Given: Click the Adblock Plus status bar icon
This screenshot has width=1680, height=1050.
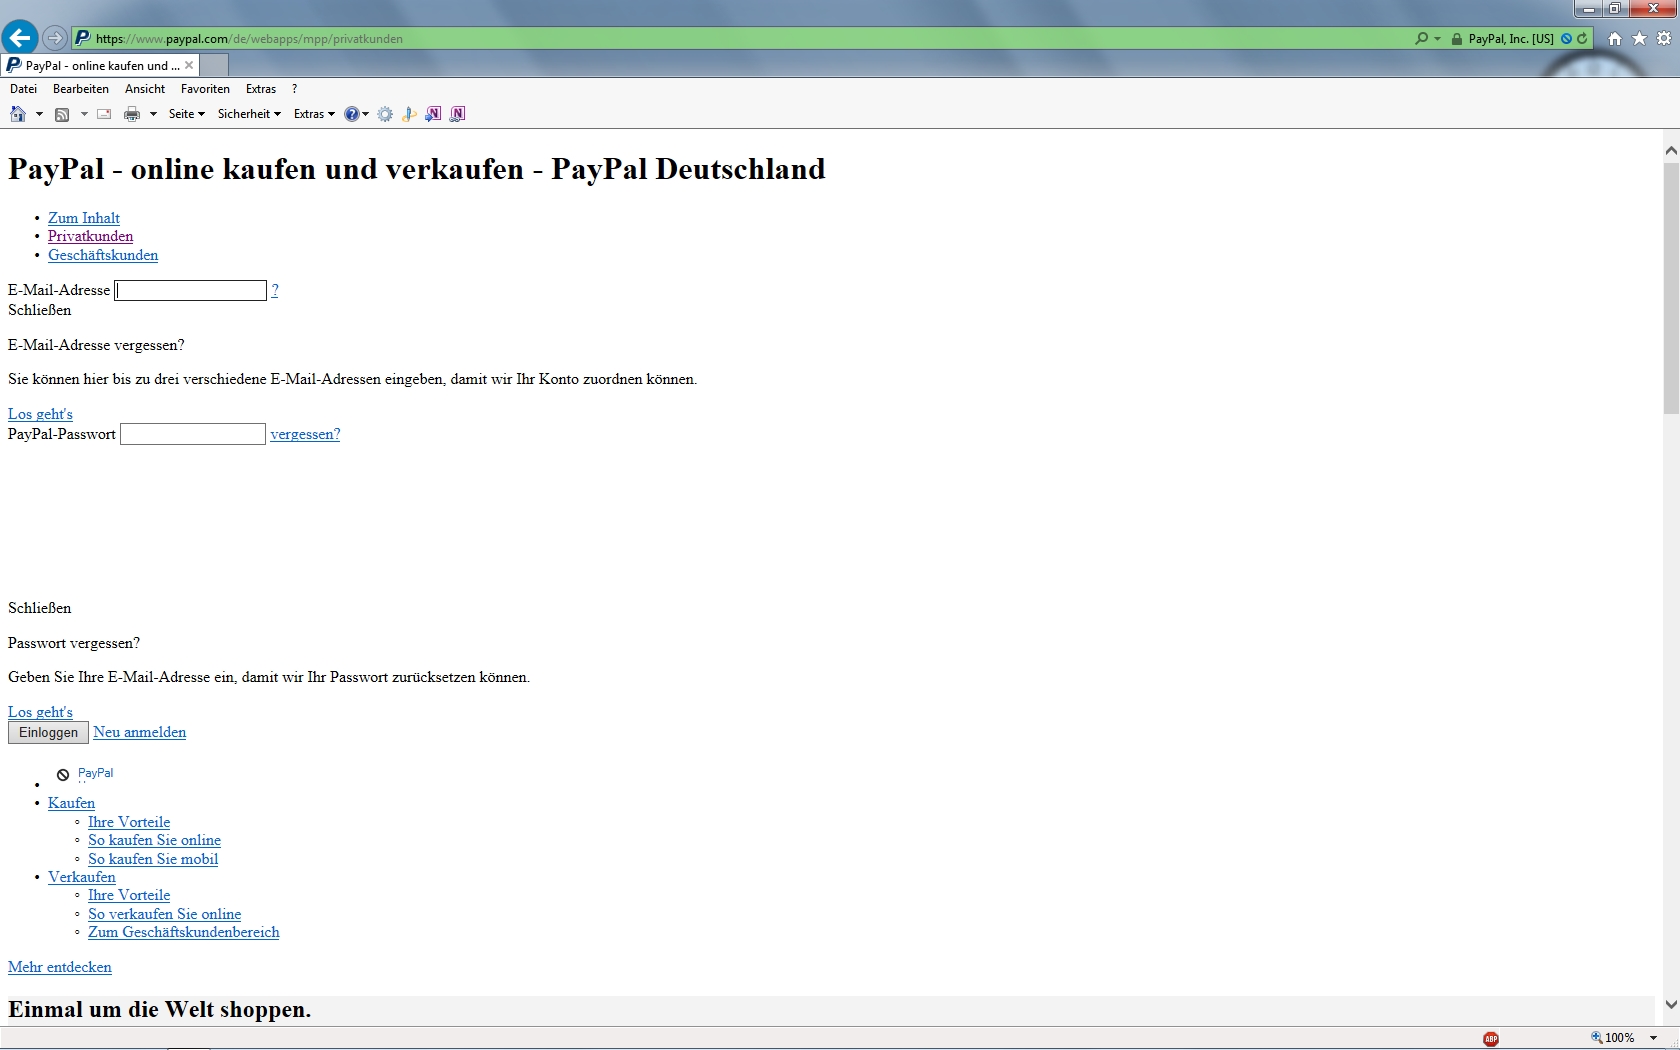Looking at the screenshot, I should (x=1491, y=1038).
